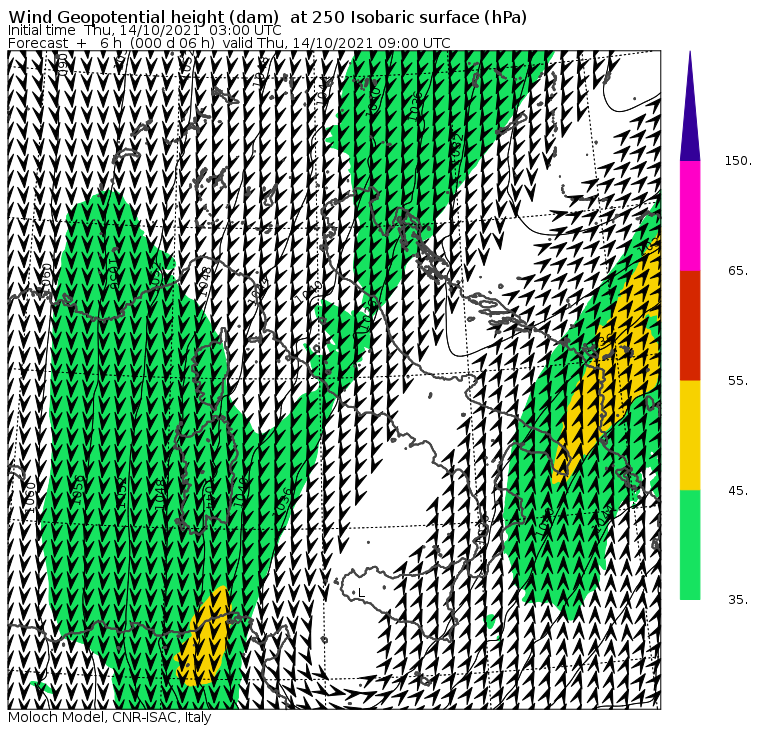This screenshot has height=731, width=760.
Task: Click the yellow wind maximum near Tunisia
Action: (204, 637)
